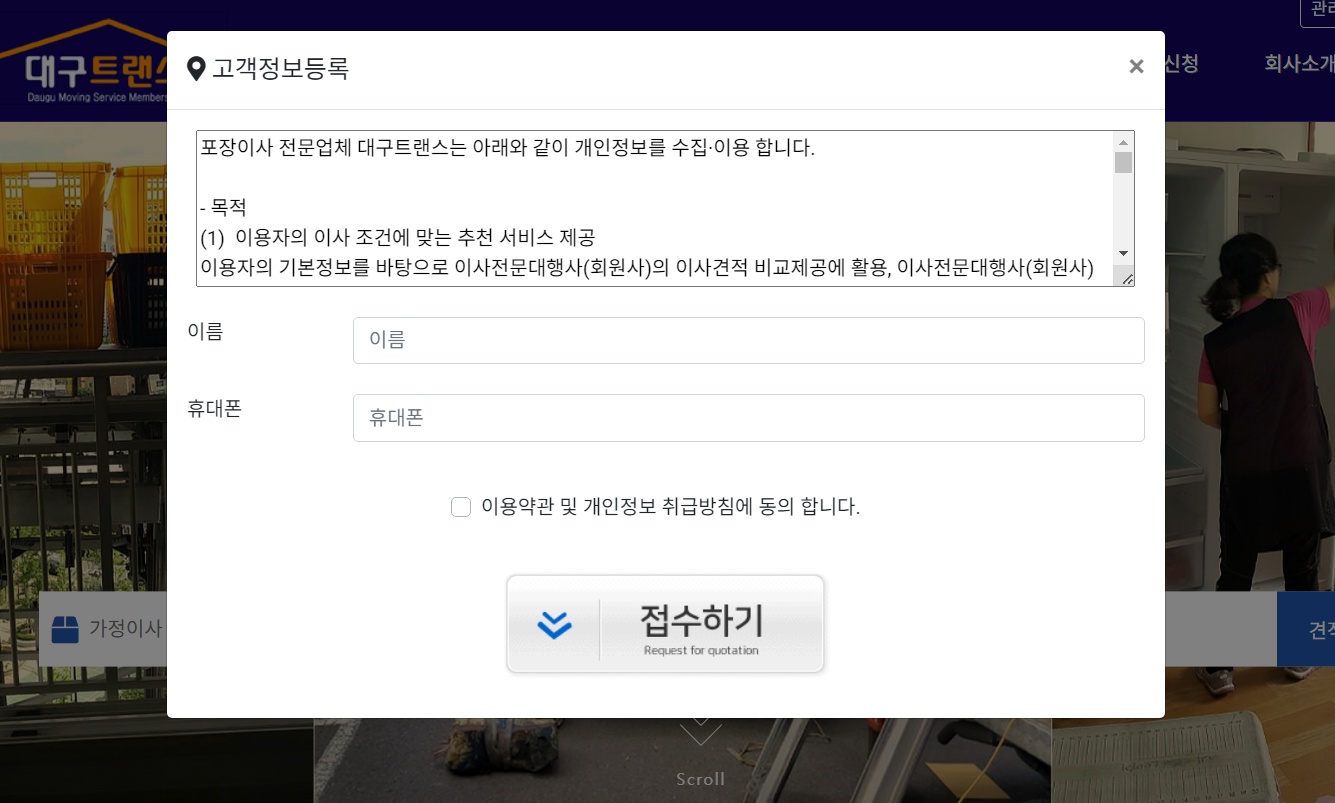
Task: Open the 회사소개 menu
Action: tap(1298, 64)
